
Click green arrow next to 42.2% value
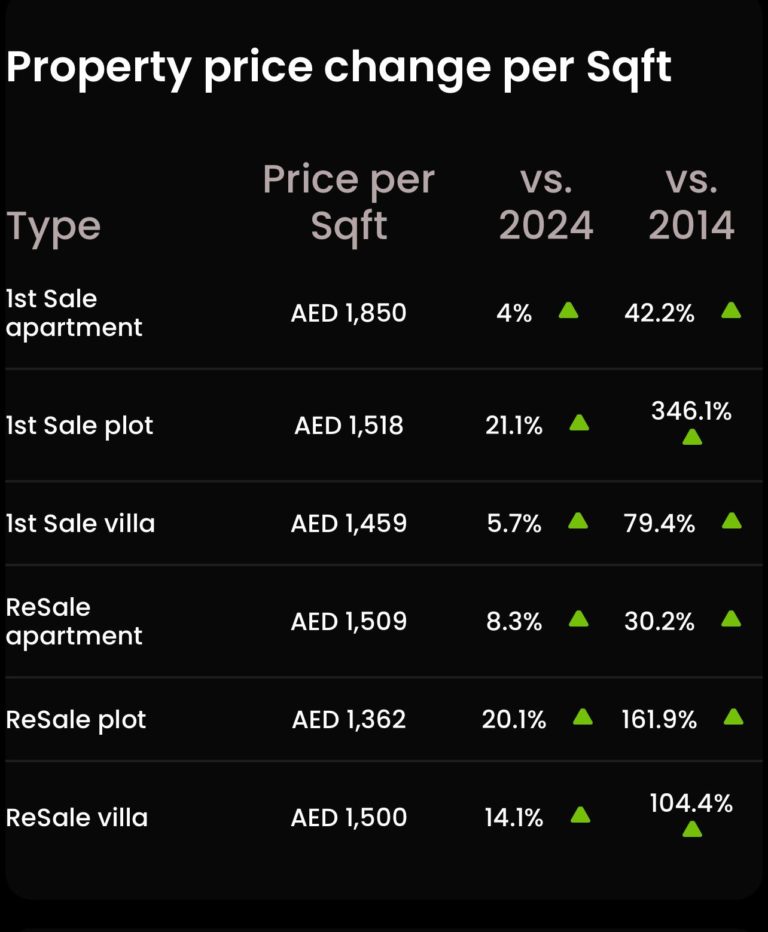731,310
